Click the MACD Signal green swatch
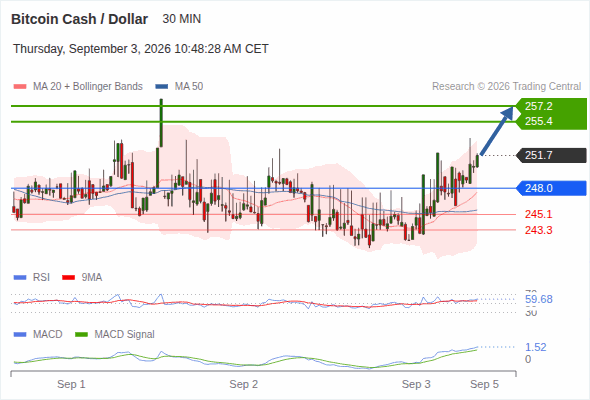The height and width of the screenshot is (400, 590). point(81,334)
